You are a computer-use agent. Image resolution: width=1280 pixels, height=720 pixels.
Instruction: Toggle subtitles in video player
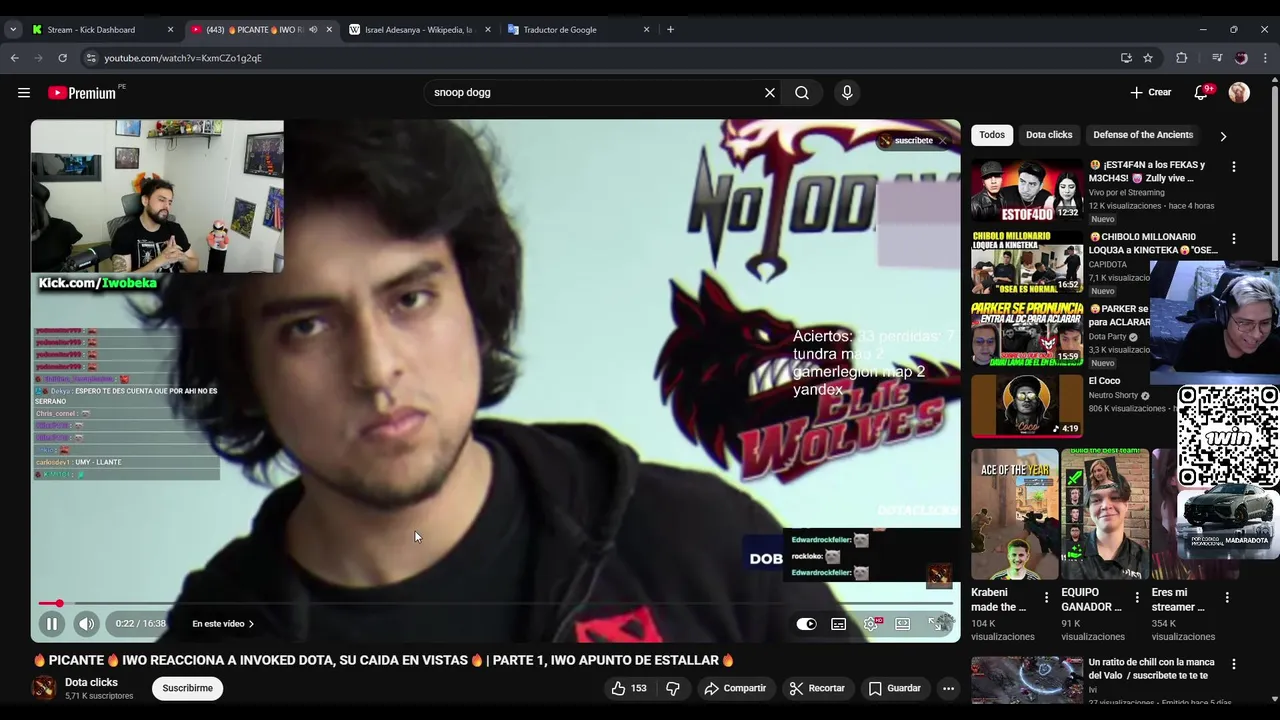(x=839, y=624)
